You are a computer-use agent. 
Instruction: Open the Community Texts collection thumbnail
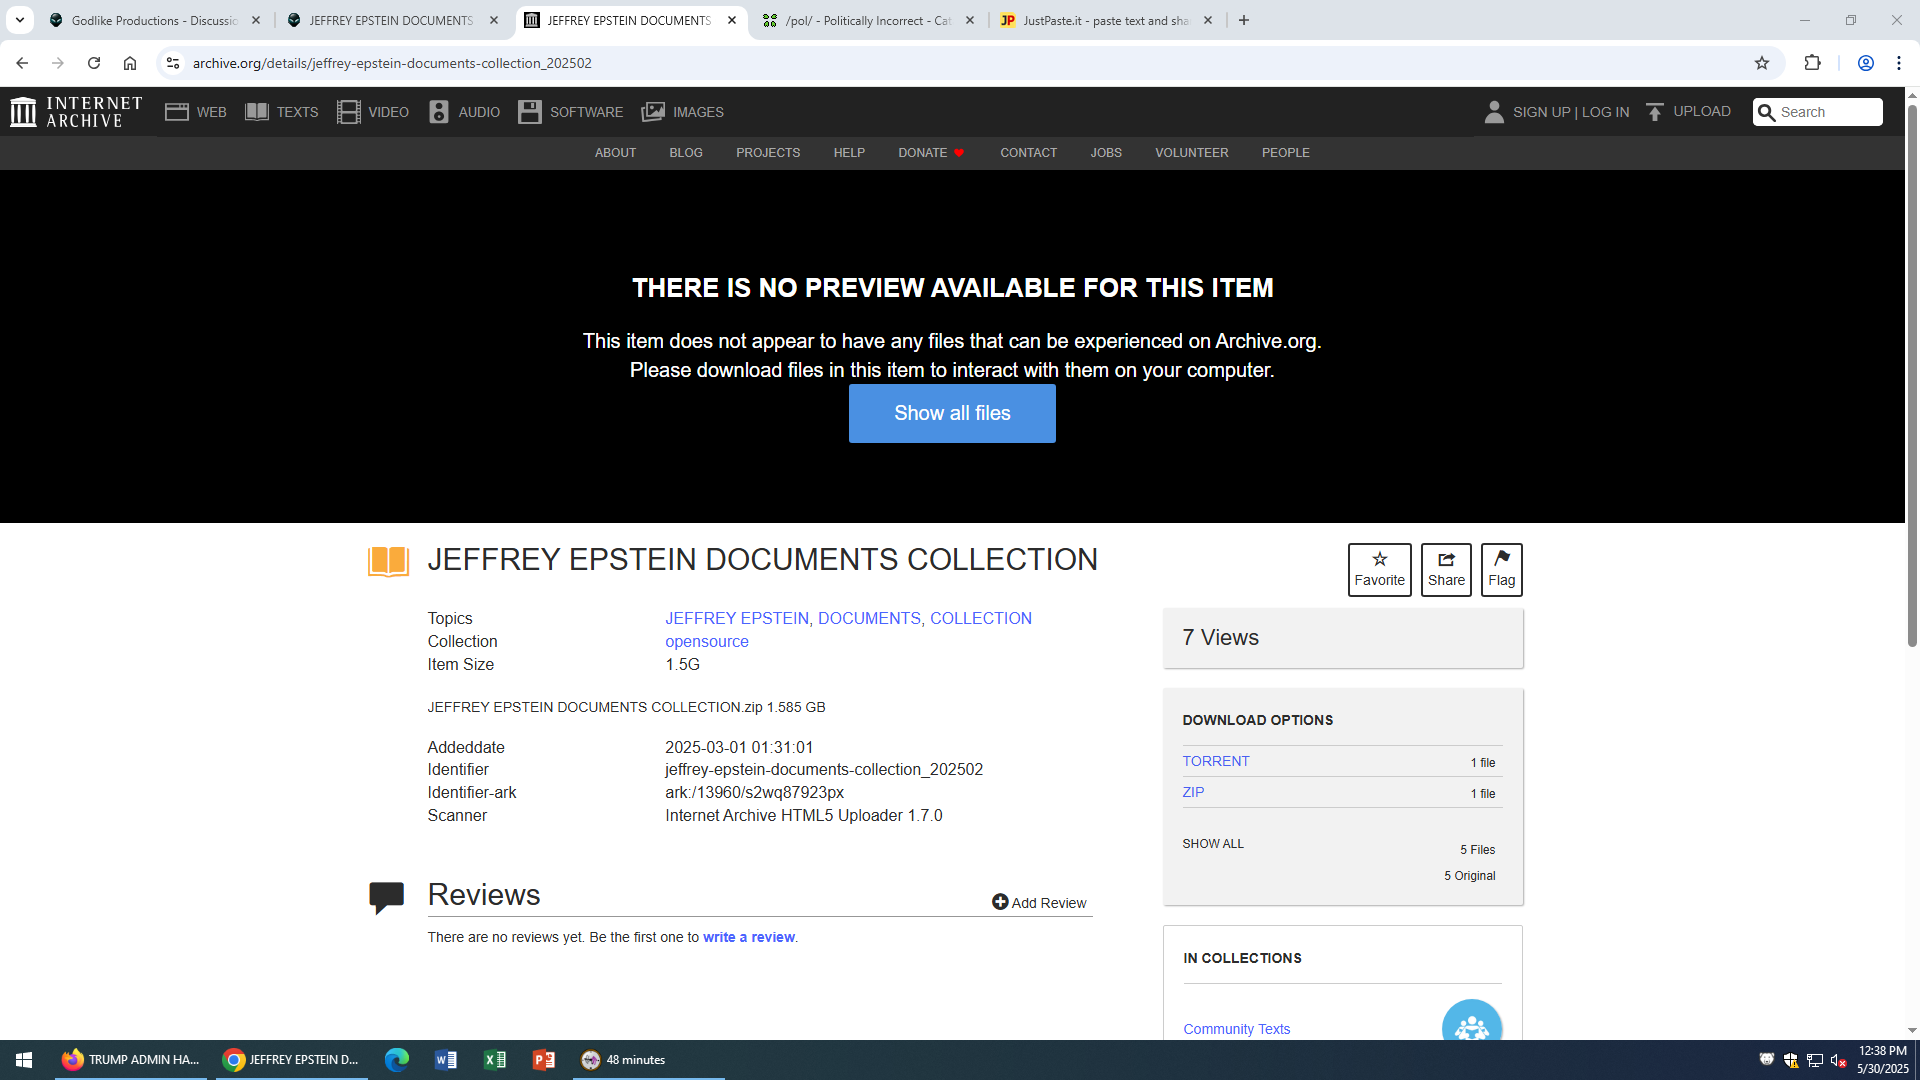click(x=1472, y=1020)
